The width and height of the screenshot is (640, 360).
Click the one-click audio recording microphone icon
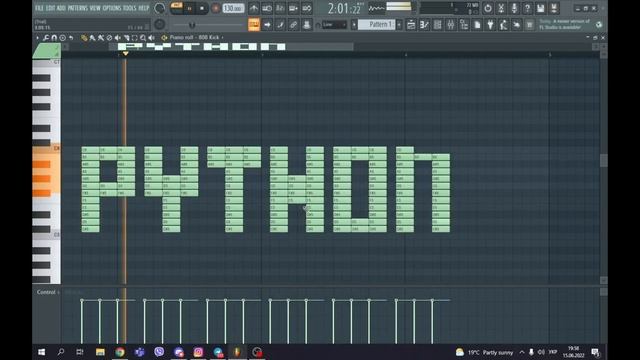tap(514, 8)
